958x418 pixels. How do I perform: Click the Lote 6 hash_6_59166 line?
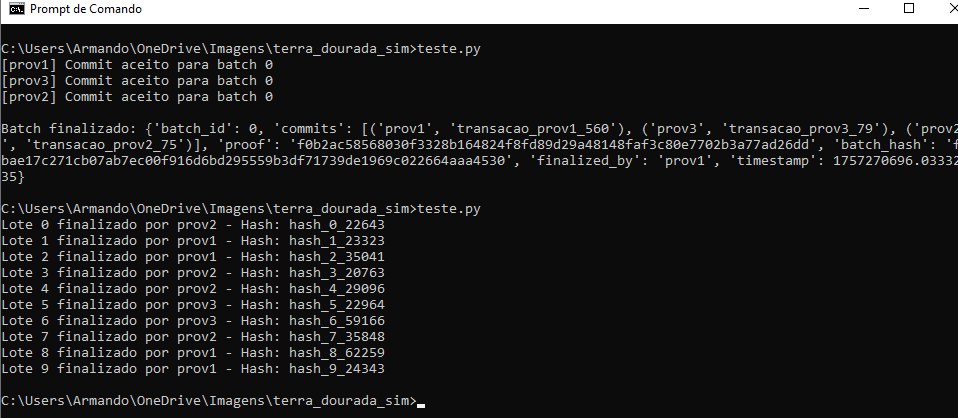coord(193,321)
